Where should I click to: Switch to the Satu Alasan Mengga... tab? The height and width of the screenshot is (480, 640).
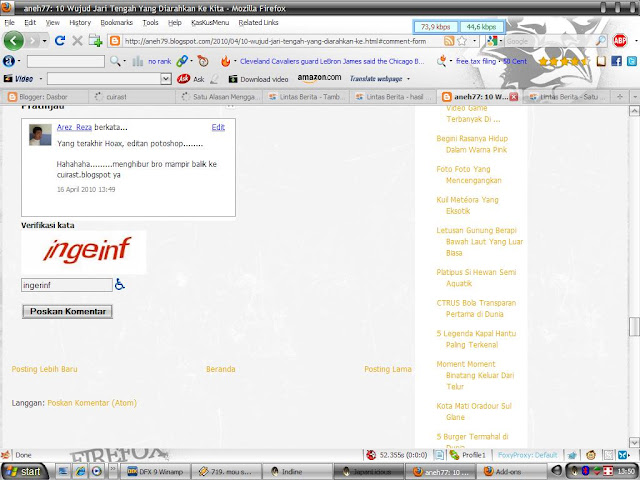(220, 97)
